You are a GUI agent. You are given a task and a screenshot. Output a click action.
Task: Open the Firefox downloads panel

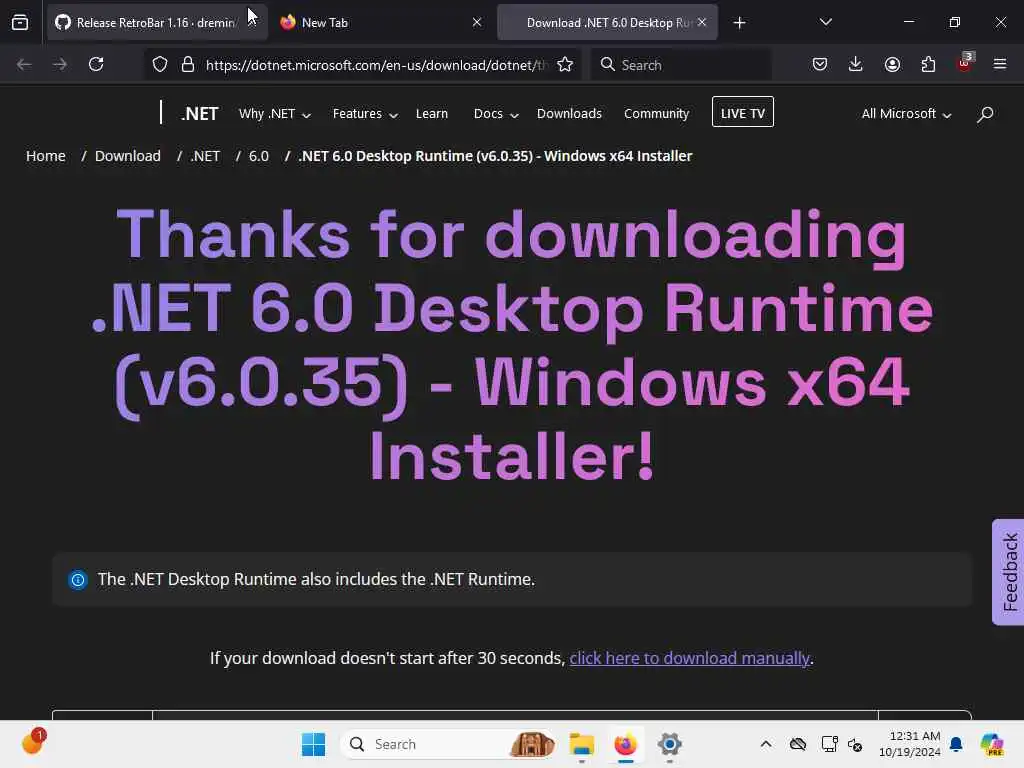click(856, 65)
